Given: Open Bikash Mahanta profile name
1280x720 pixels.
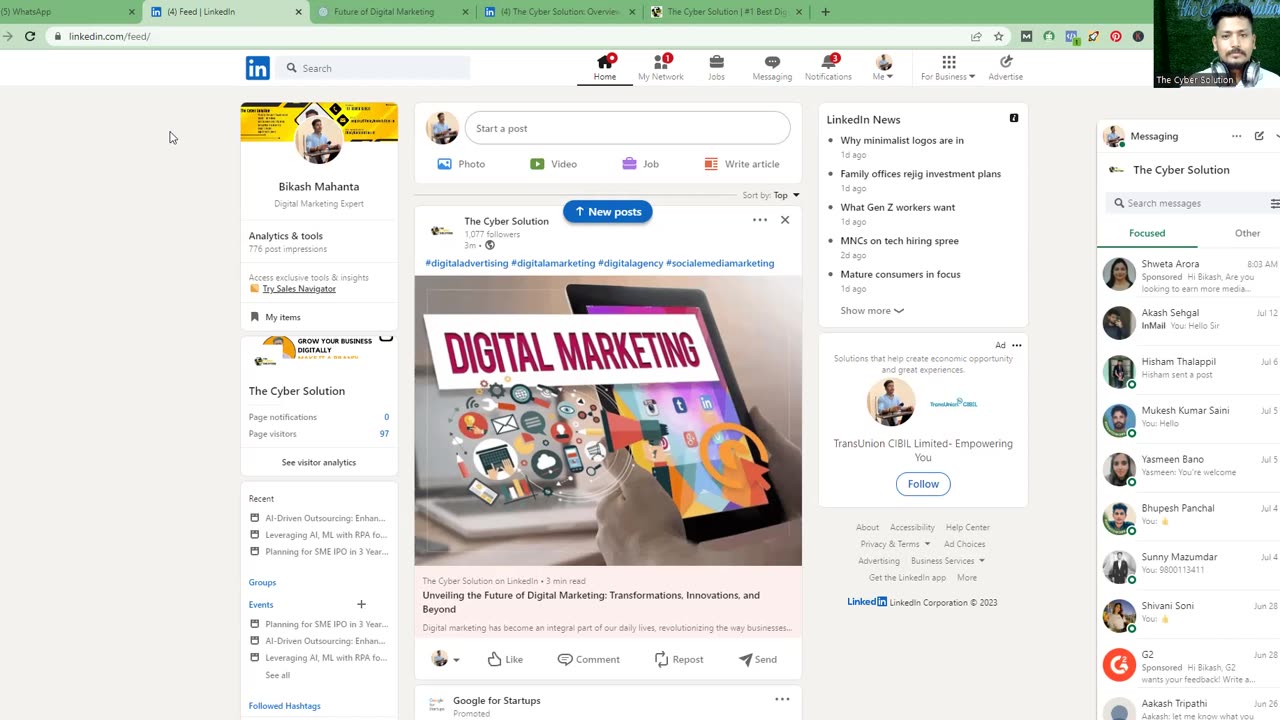Looking at the screenshot, I should 319,186.
